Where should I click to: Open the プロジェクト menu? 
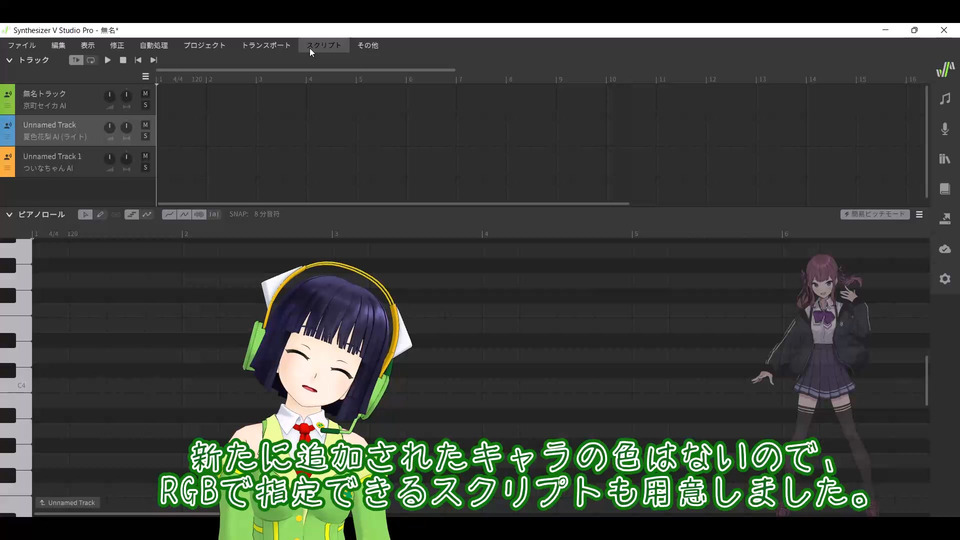(x=204, y=45)
